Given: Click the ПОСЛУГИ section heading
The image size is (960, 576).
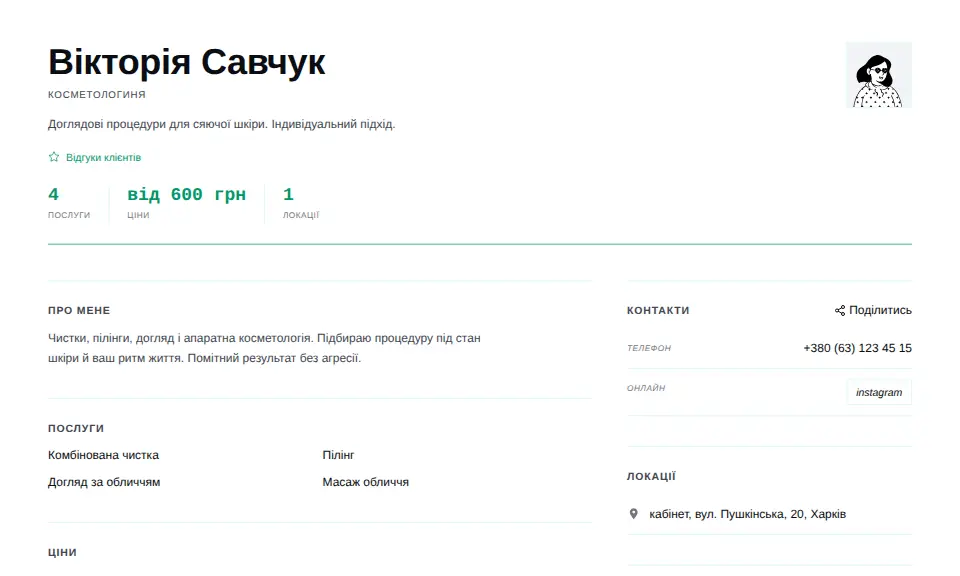Looking at the screenshot, I should tap(76, 428).
